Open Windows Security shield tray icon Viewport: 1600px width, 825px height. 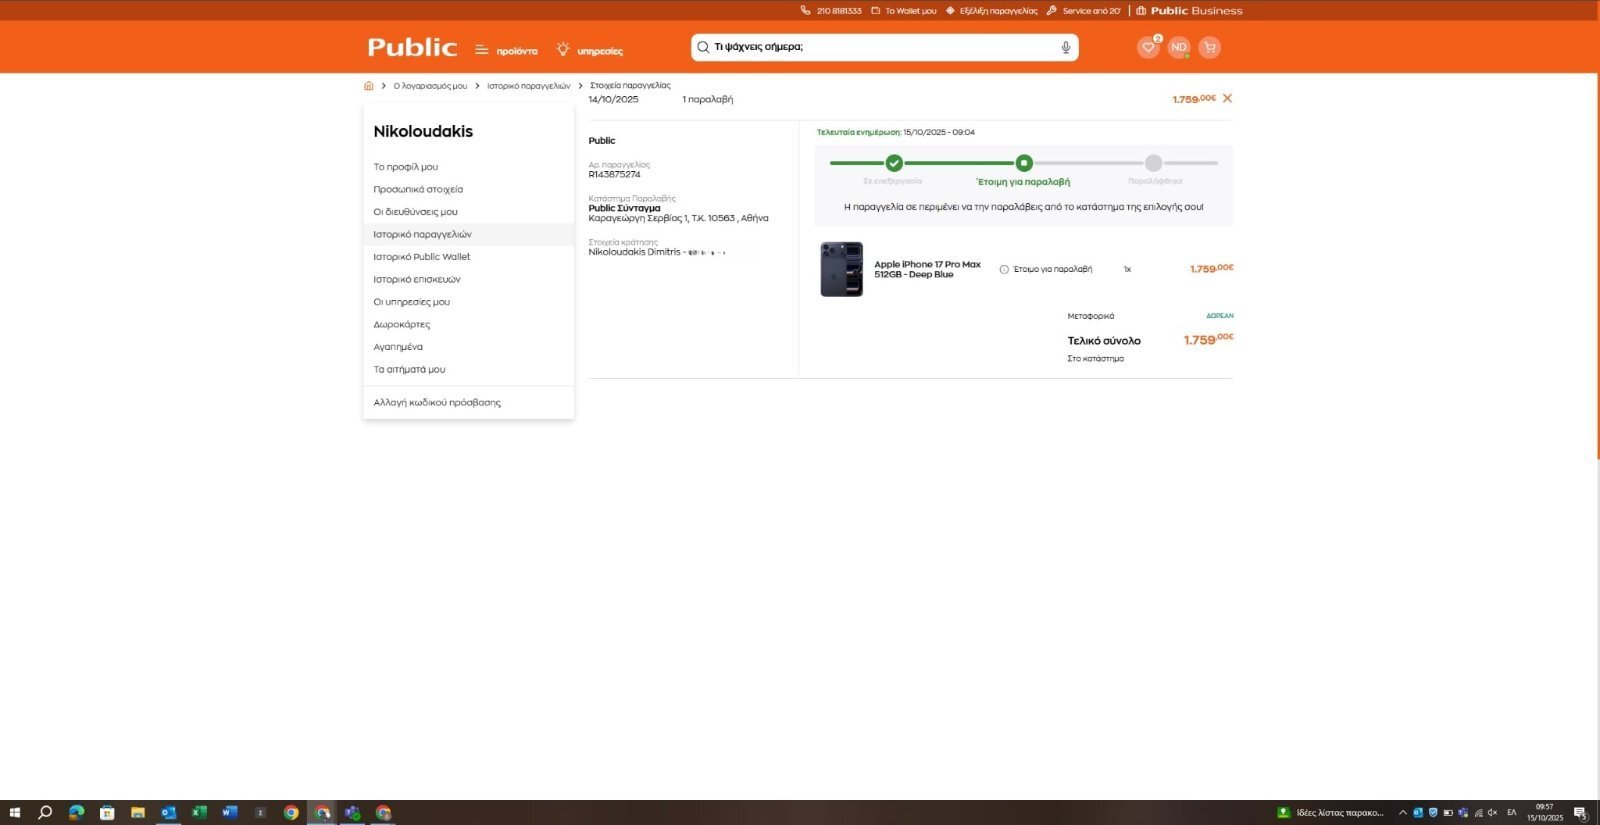coord(1432,813)
